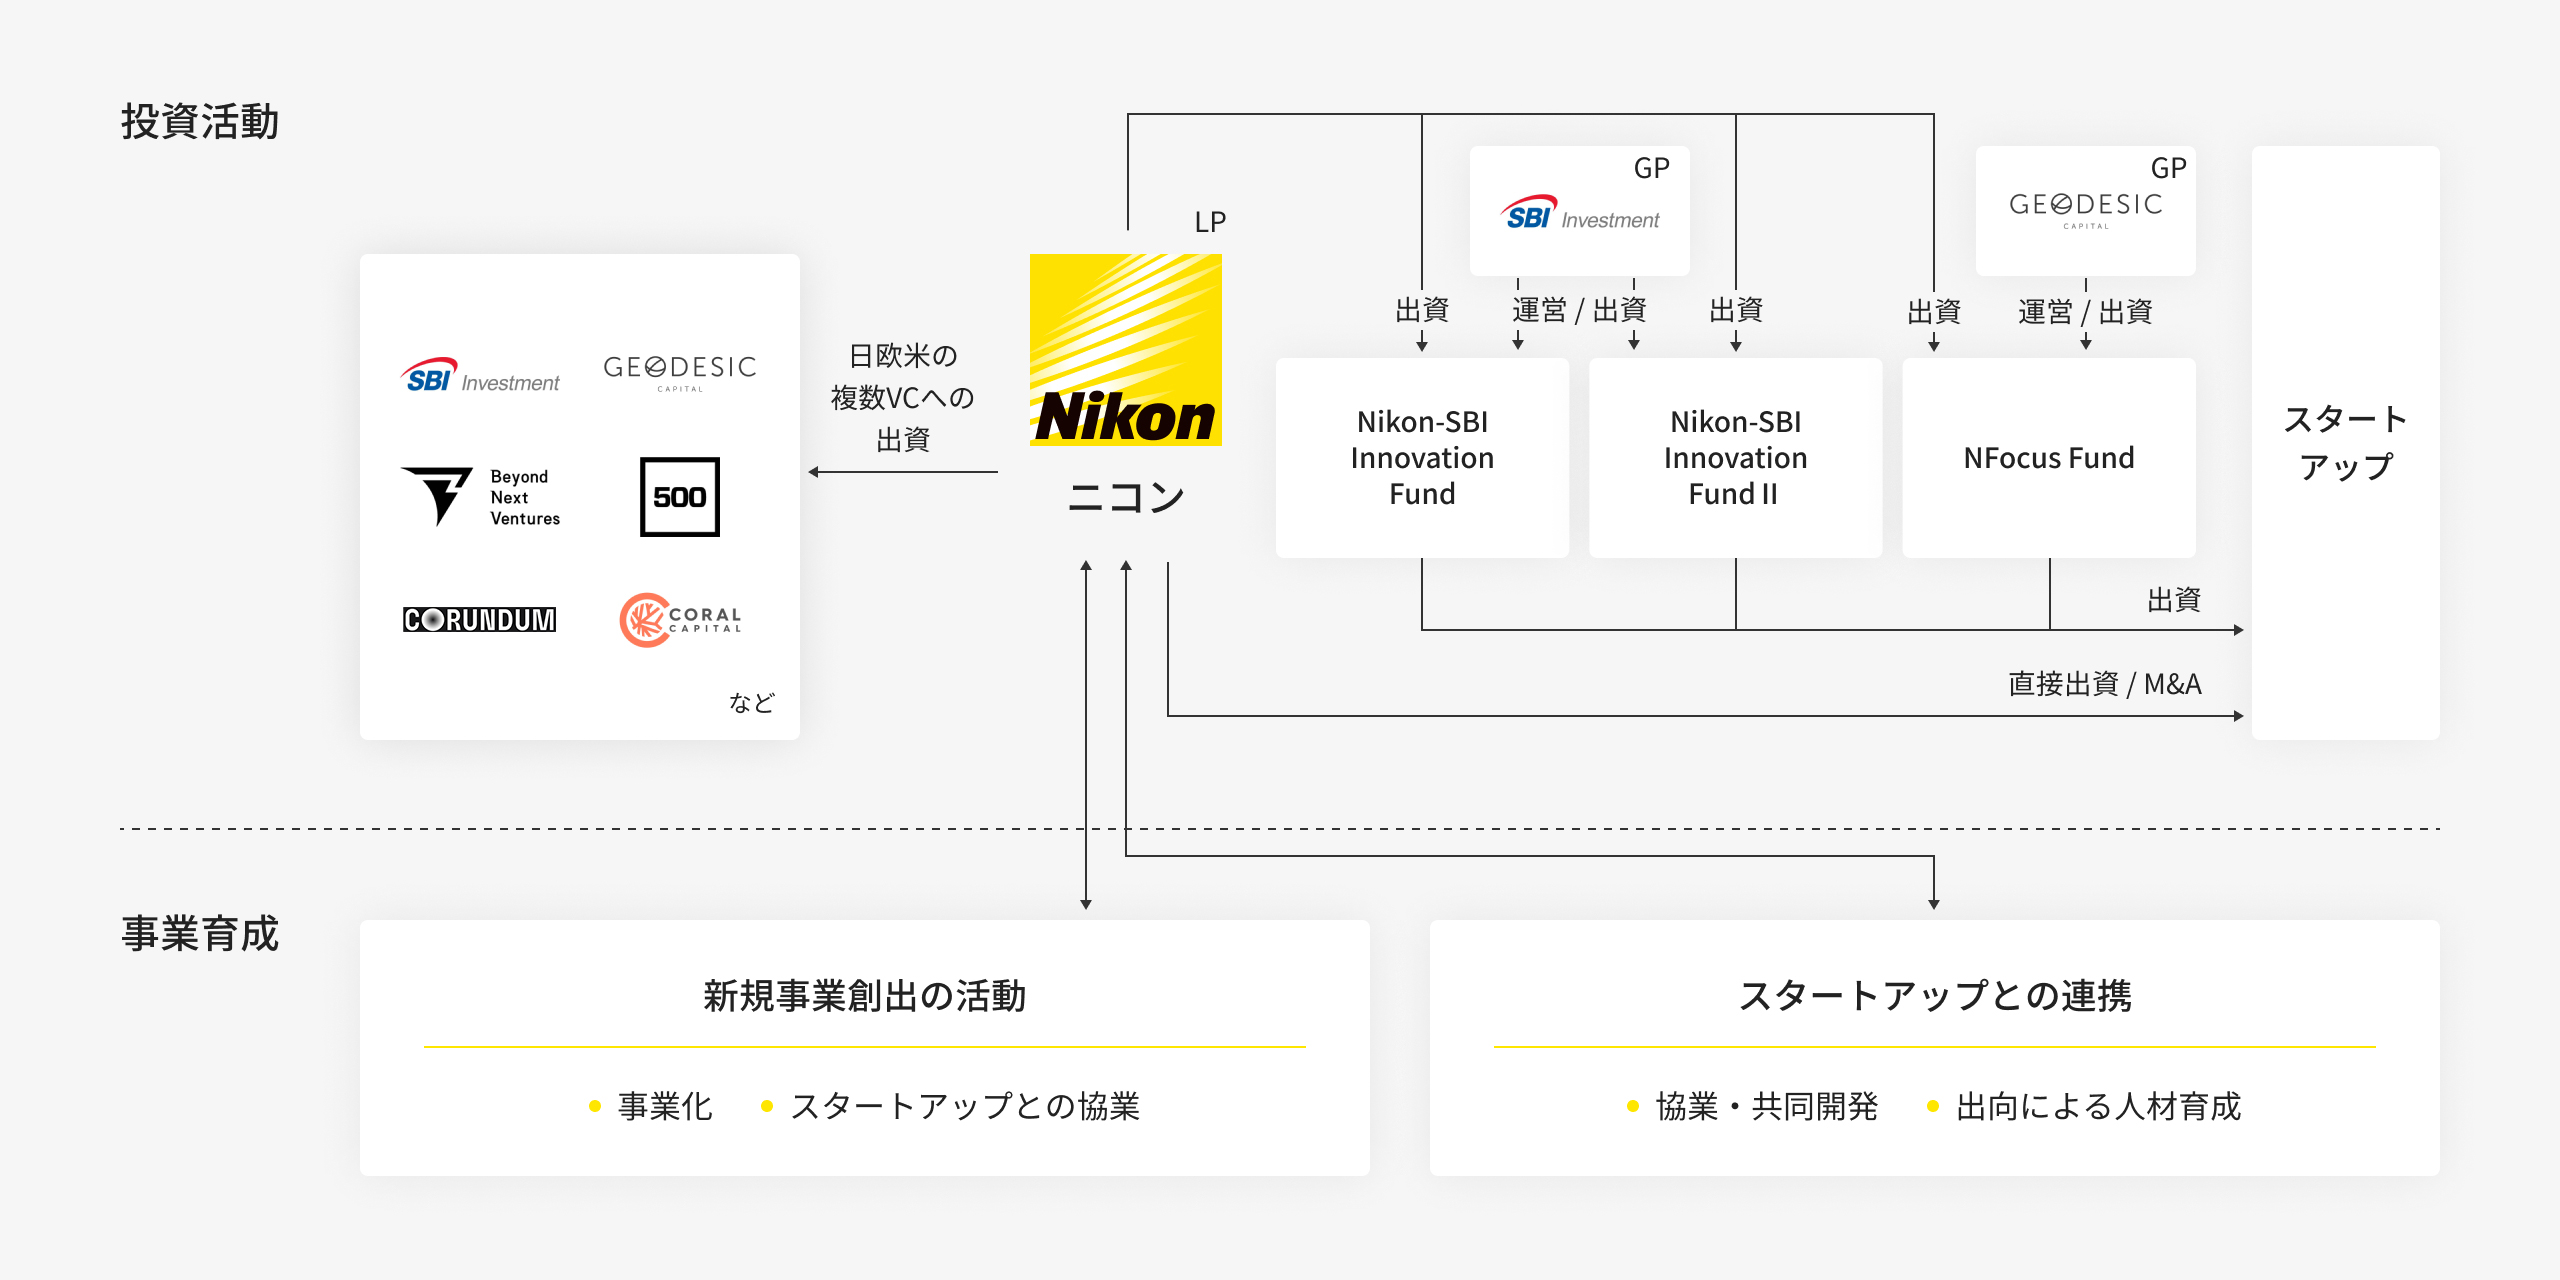
Task: Select the Nikon-SBI Innovation Fund II box
Action: 1735,458
